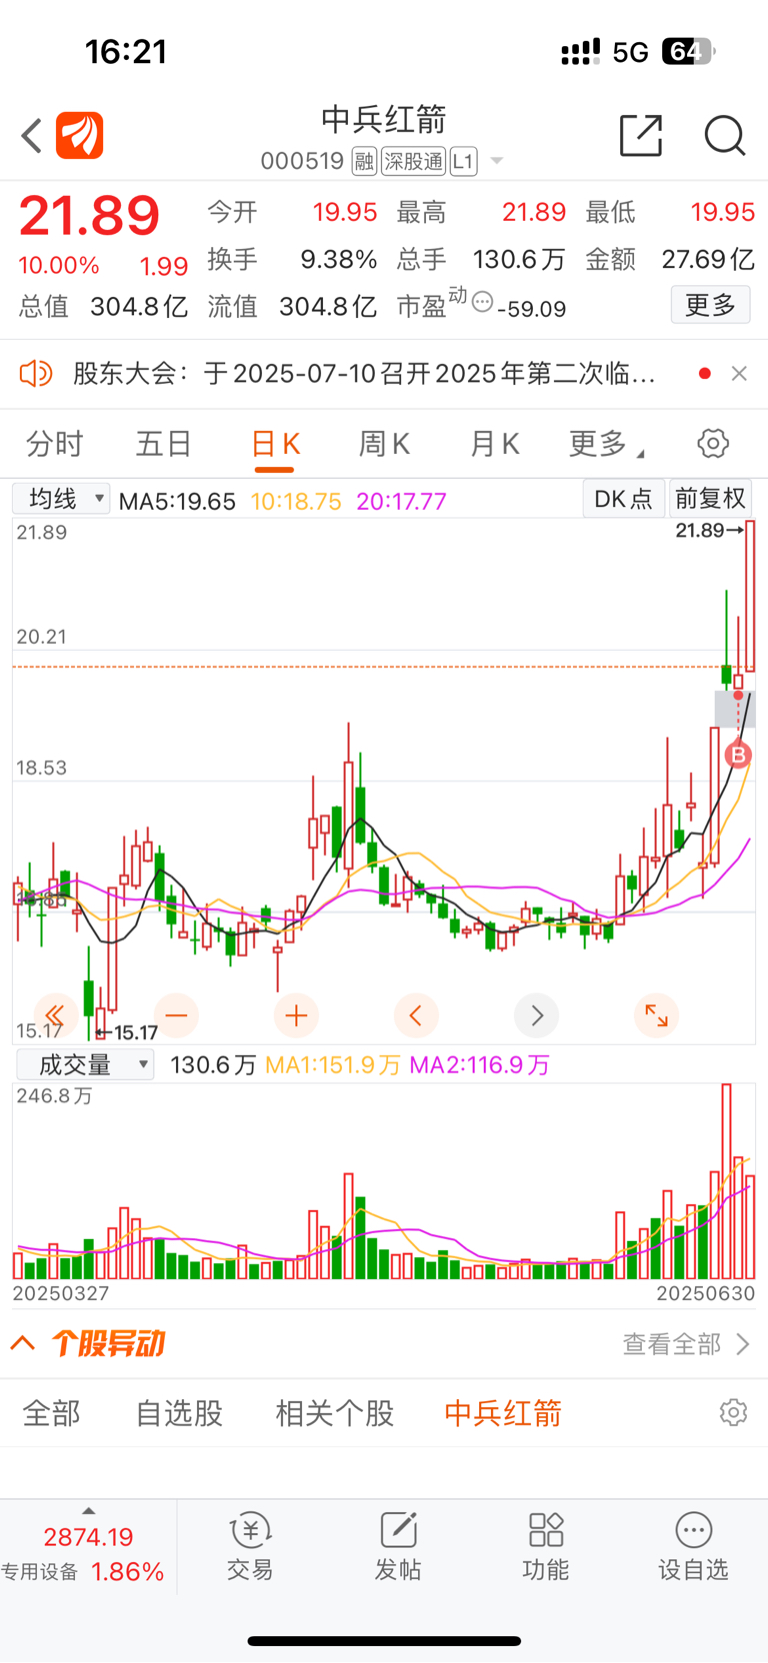Select the 自选股 filter tab

tap(180, 1413)
